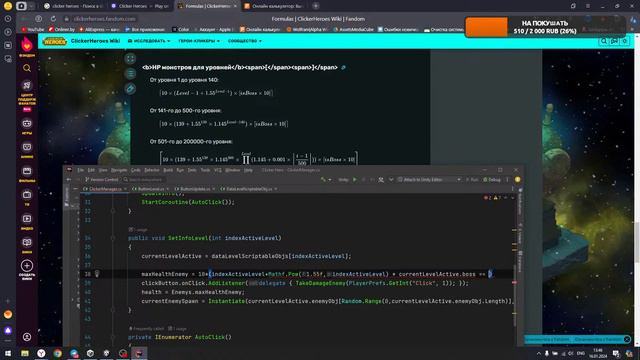Viewport: 640px width, 360px height.
Task: Click the taskbar clock and date
Action: pos(598,353)
